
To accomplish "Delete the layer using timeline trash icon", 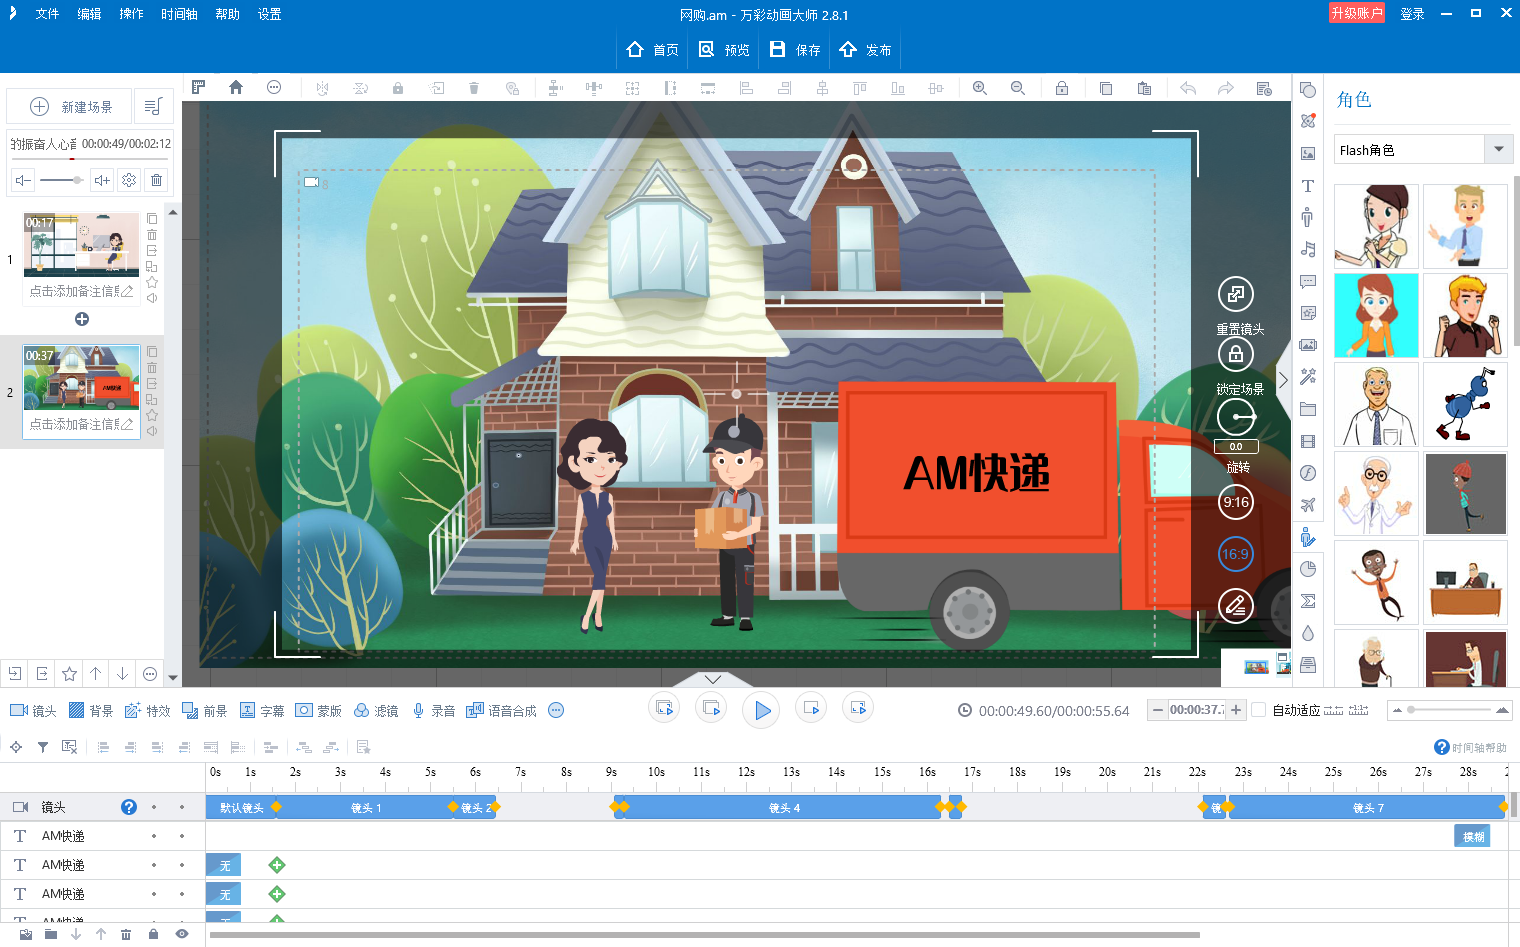I will point(126,934).
